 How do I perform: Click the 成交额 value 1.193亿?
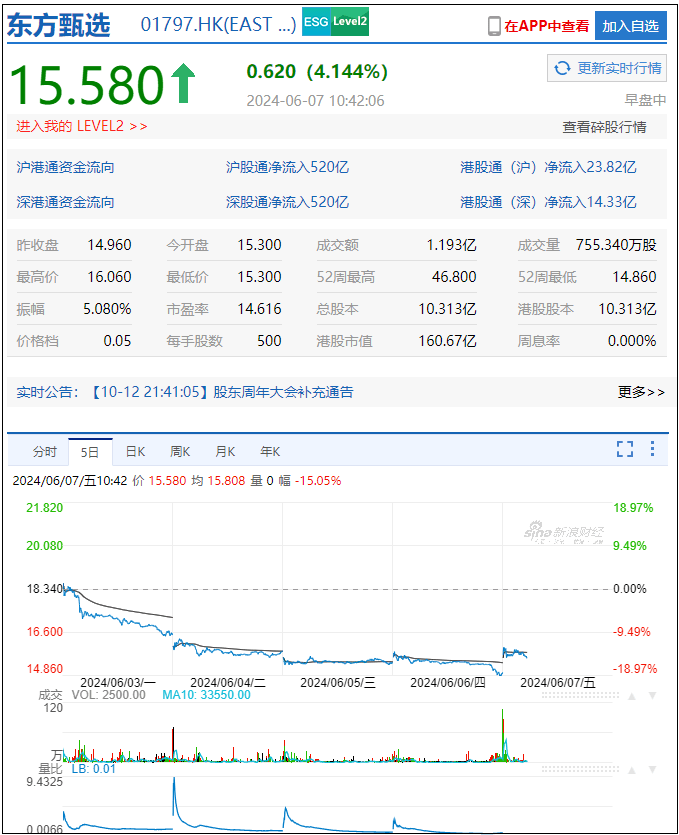pos(452,245)
